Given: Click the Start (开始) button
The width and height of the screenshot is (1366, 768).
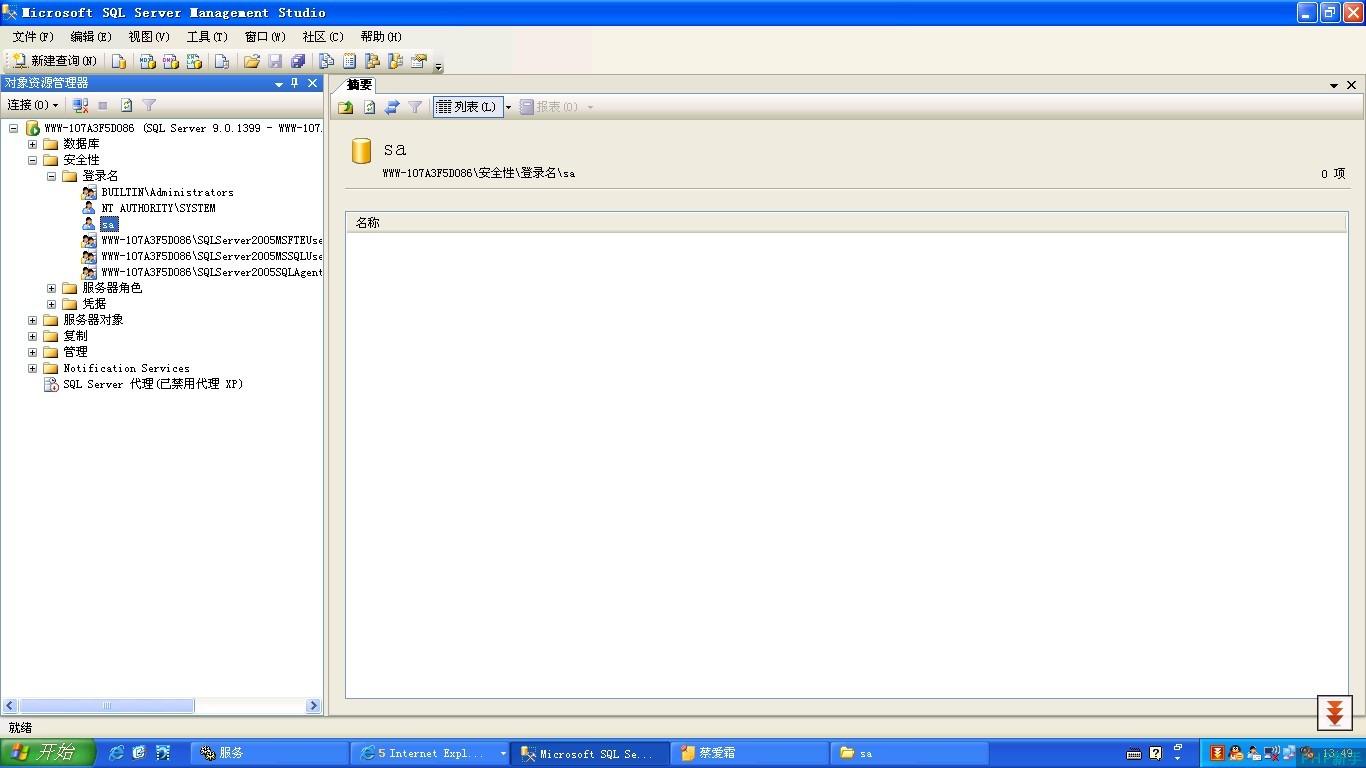Looking at the screenshot, I should (x=47, y=753).
